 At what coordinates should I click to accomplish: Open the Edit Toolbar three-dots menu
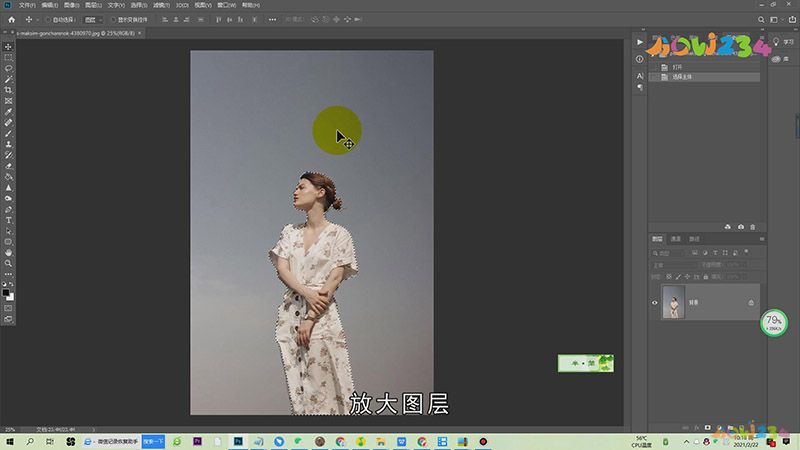click(8, 274)
